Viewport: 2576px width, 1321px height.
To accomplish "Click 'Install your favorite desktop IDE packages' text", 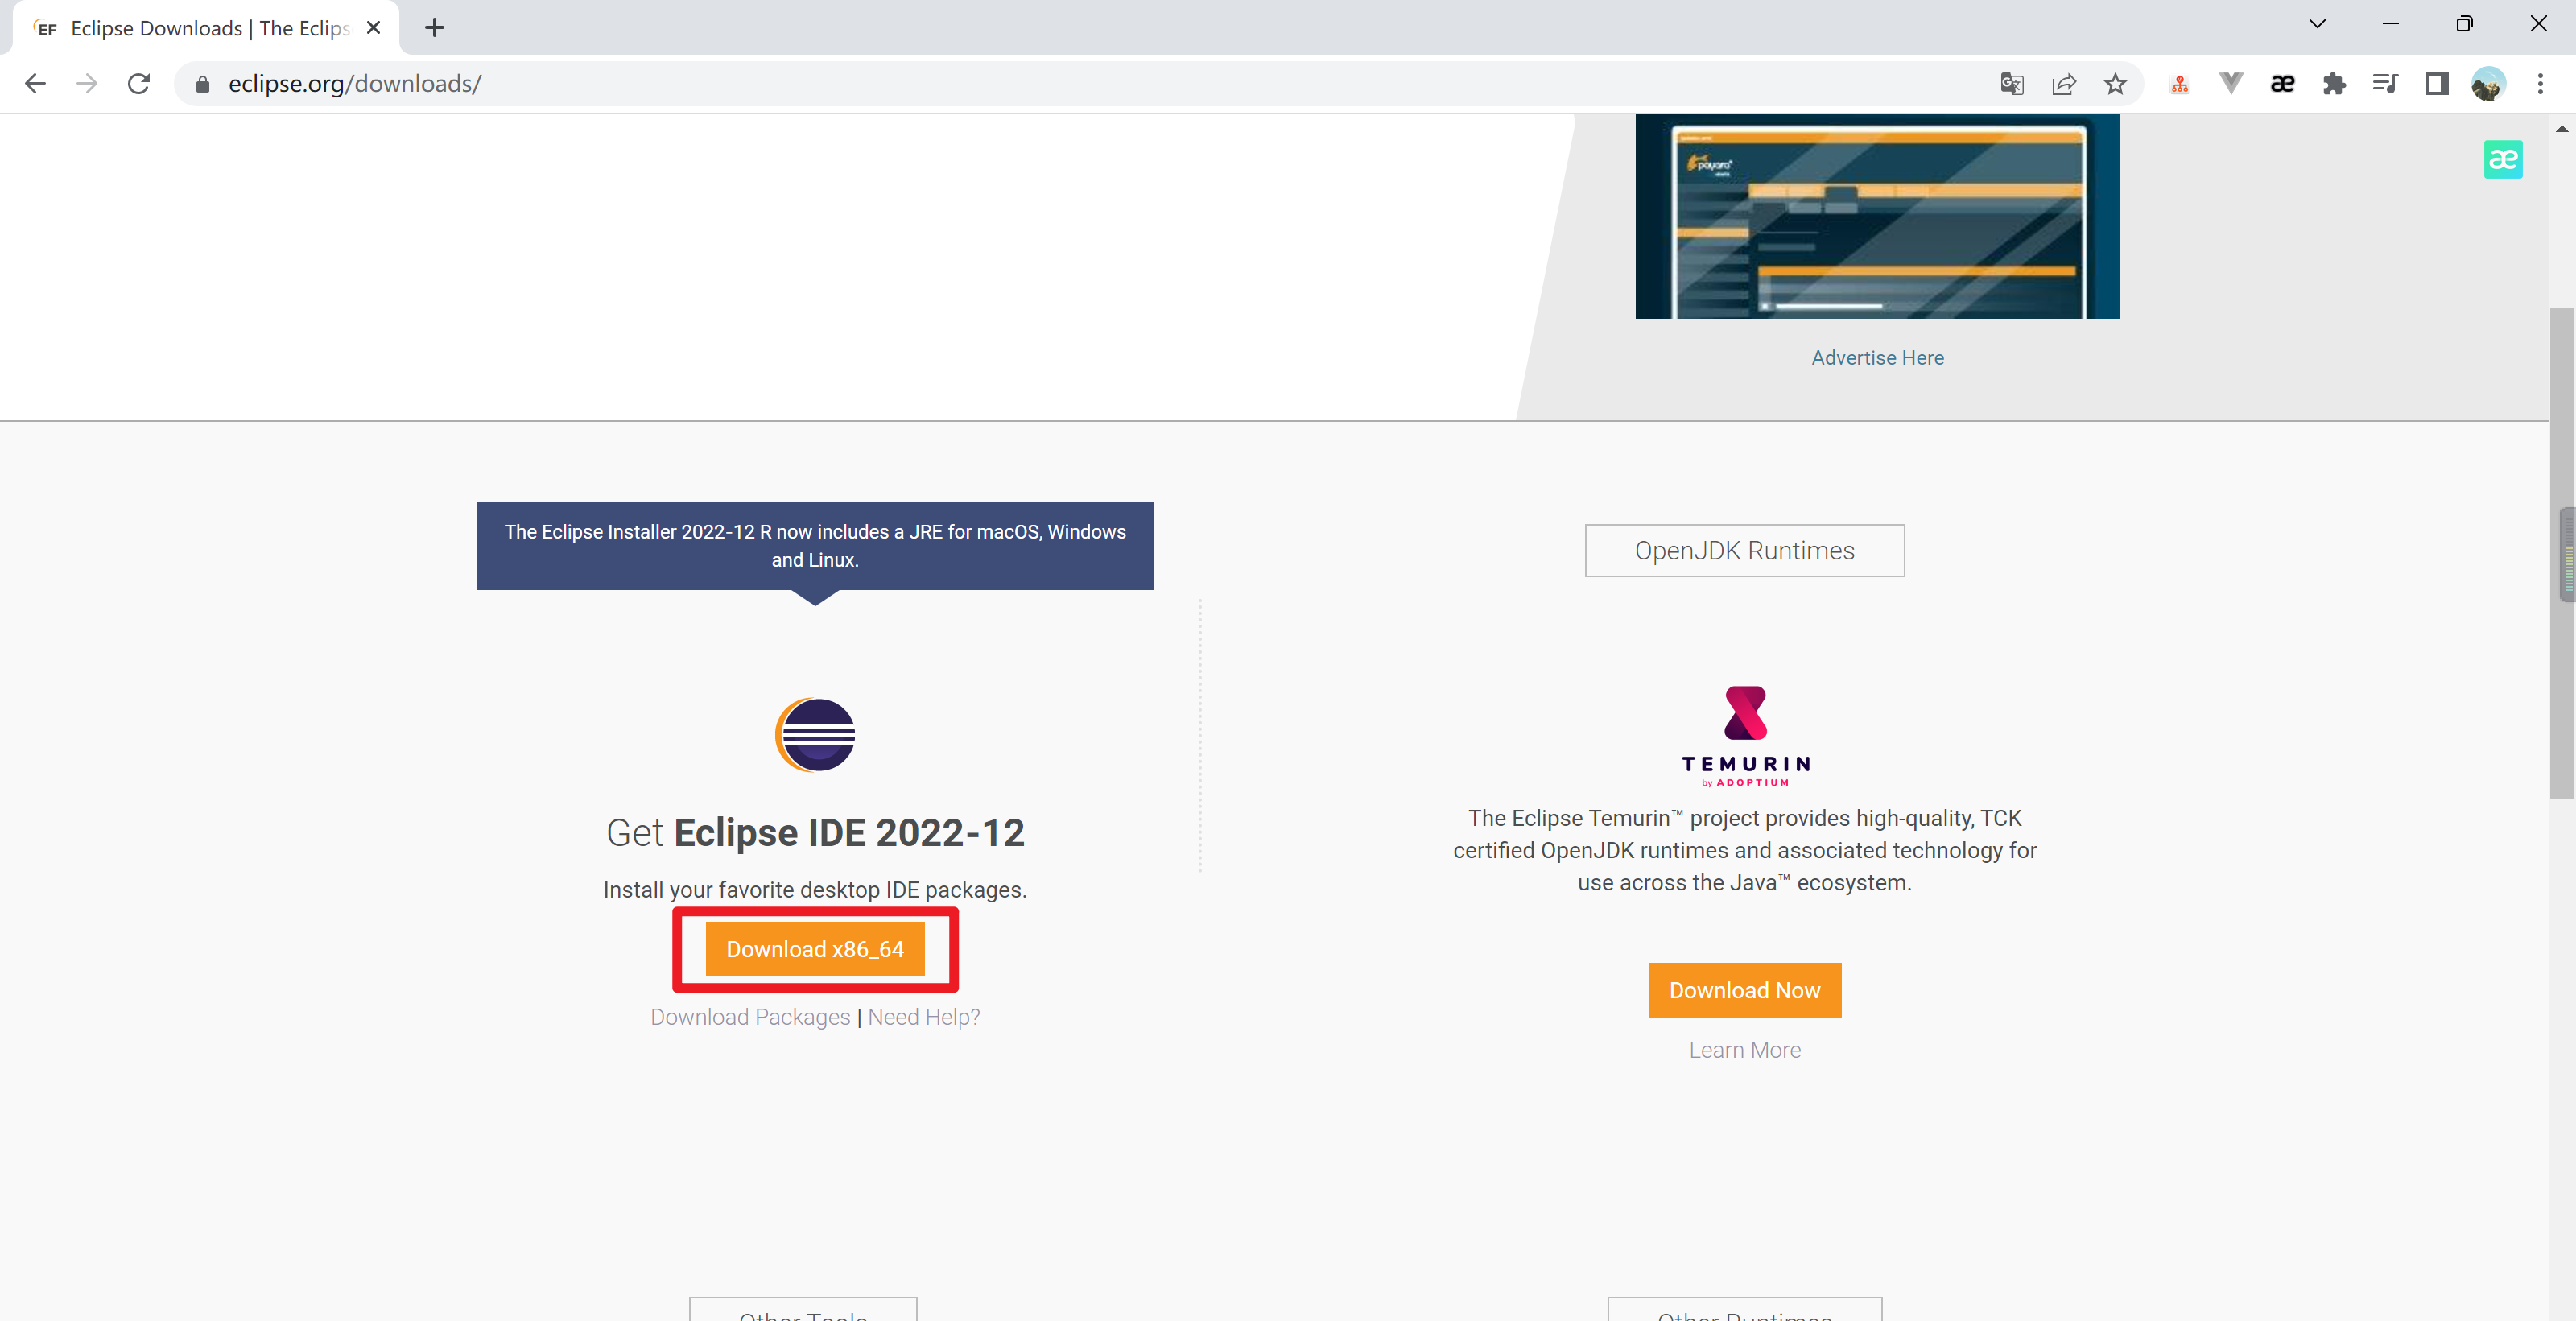I will click(x=815, y=890).
